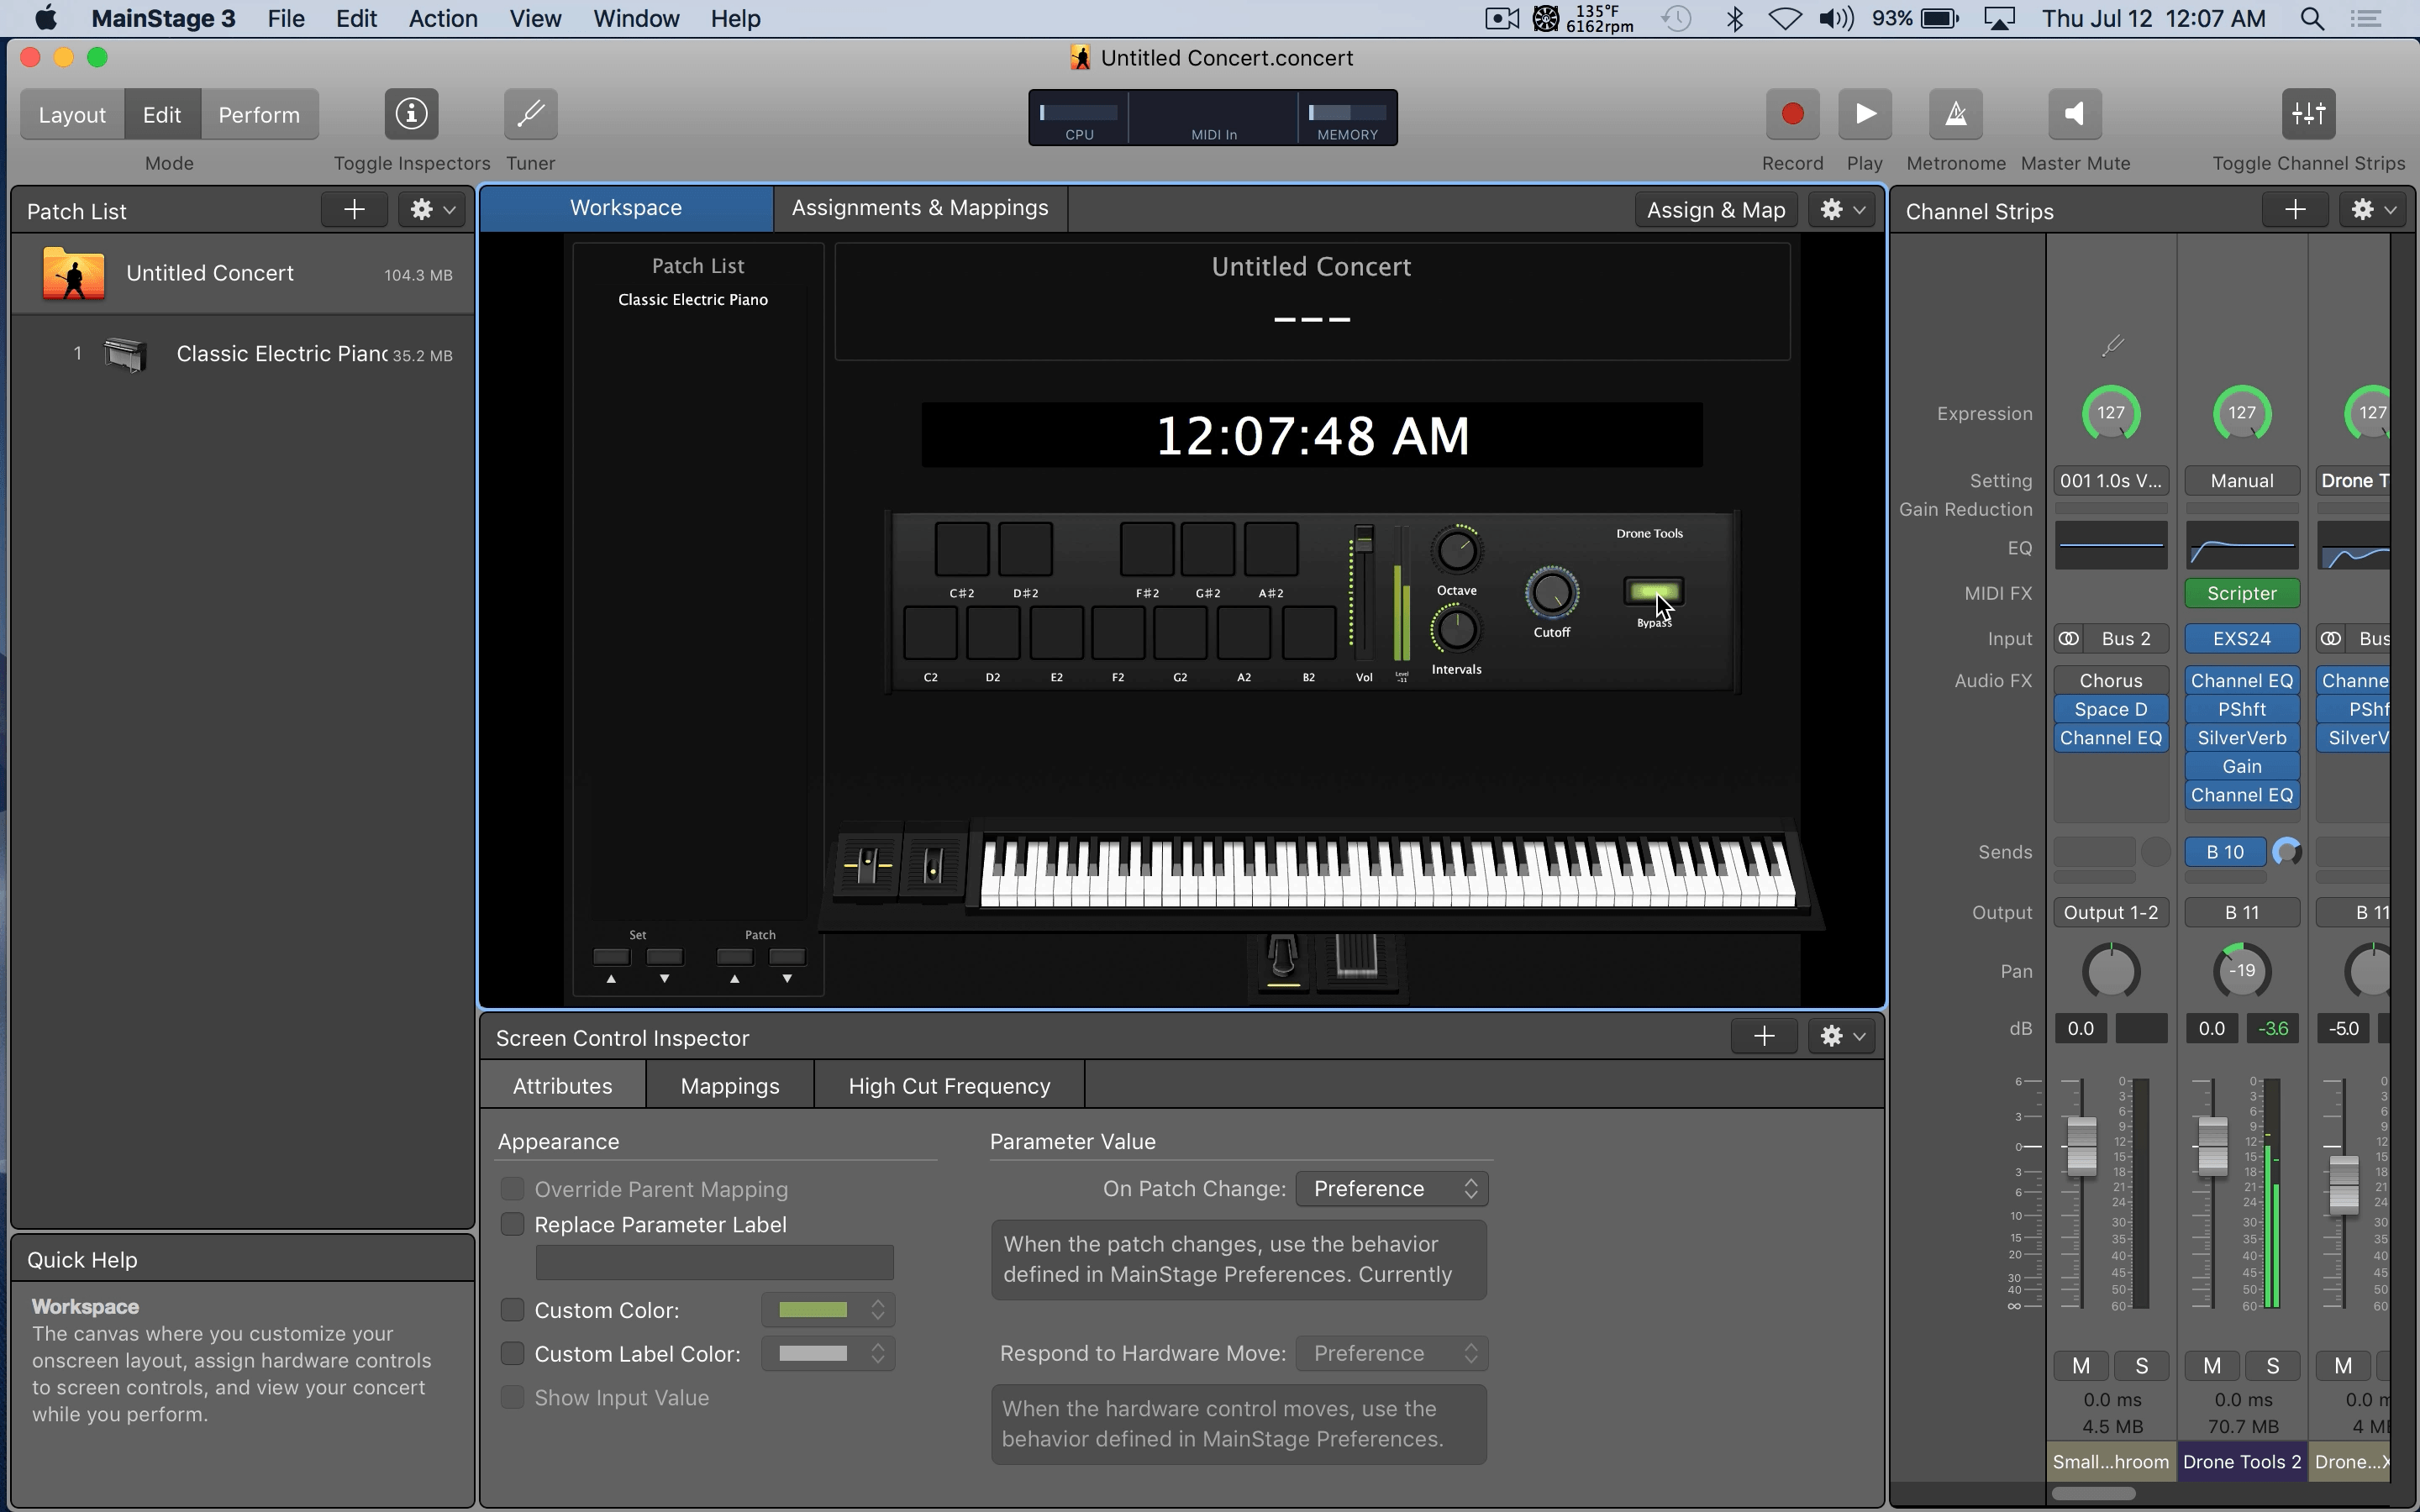Screen dimensions: 2420x1512
Task: Open the Window menu in the menu bar
Action: (636, 19)
